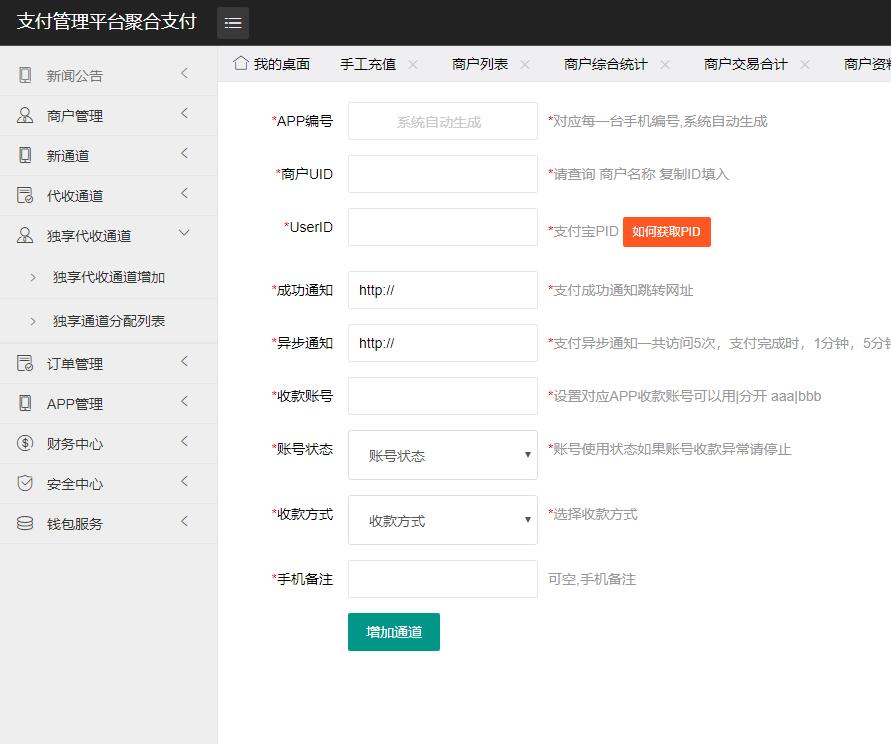
Task: Click the 增加通道 button
Action: point(394,632)
